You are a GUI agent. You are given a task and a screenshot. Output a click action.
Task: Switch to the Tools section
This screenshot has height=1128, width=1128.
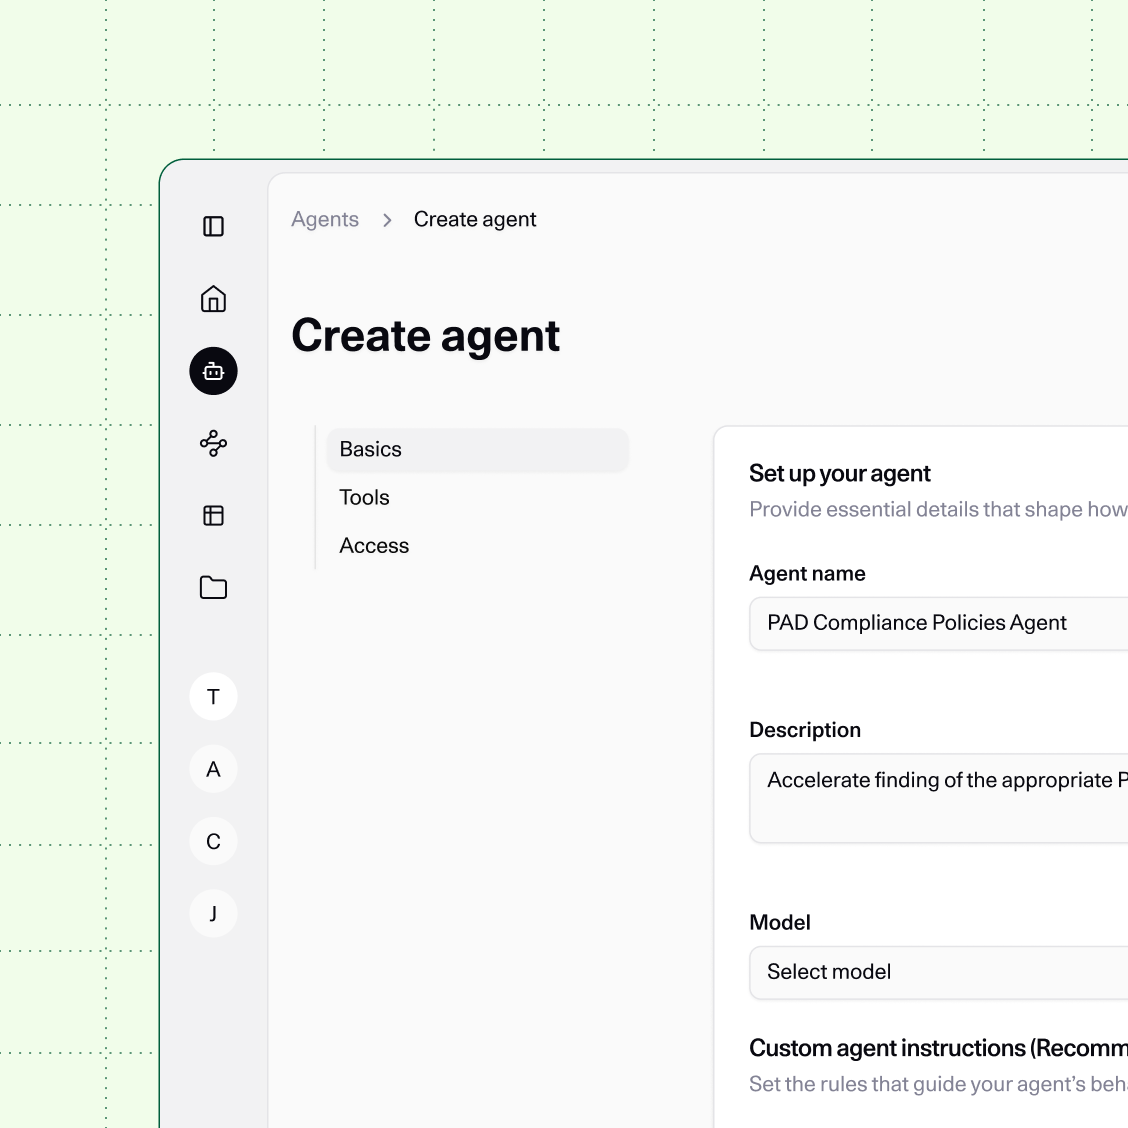364,498
